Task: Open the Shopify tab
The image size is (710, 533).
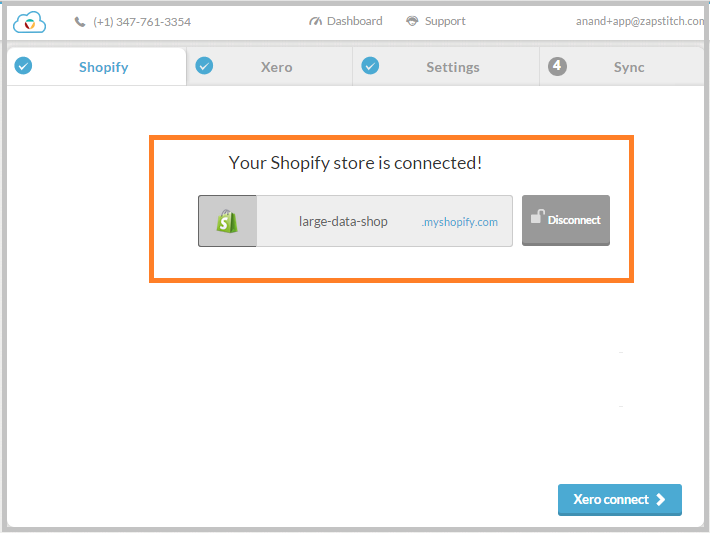Action: click(96, 67)
